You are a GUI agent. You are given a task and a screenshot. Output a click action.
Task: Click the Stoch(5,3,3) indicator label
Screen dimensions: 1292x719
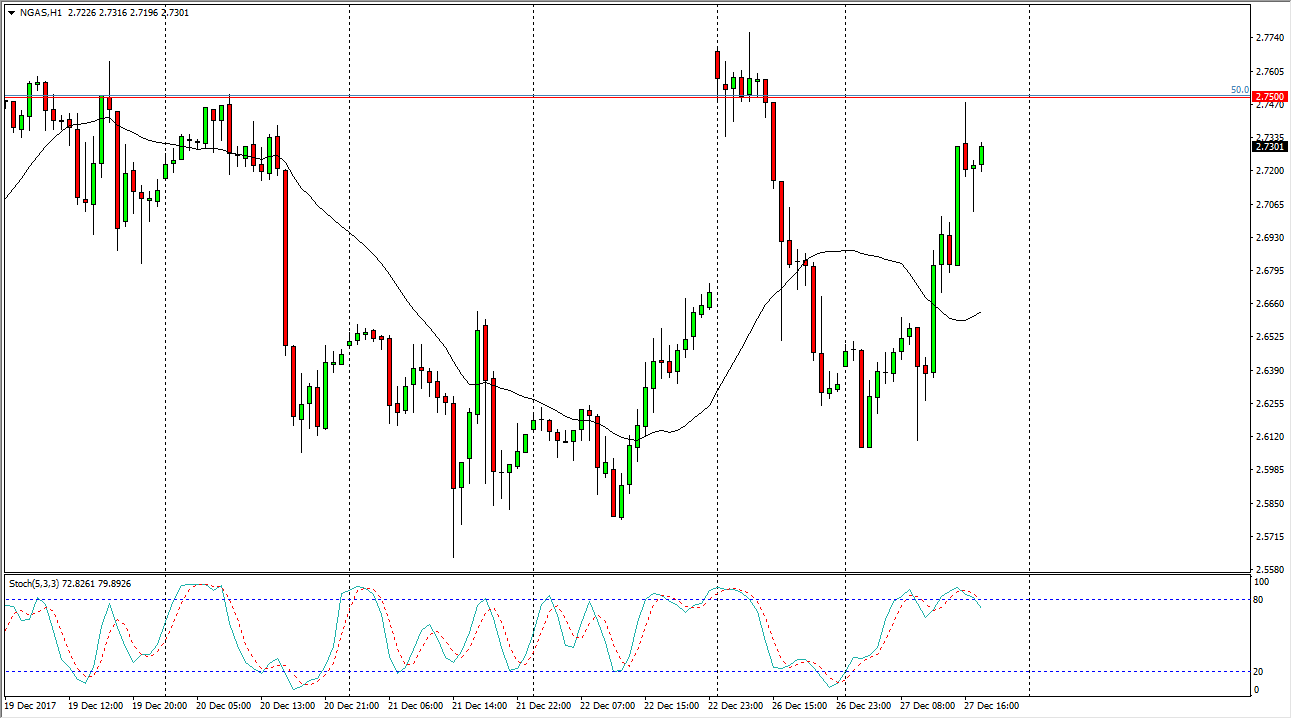(38, 582)
